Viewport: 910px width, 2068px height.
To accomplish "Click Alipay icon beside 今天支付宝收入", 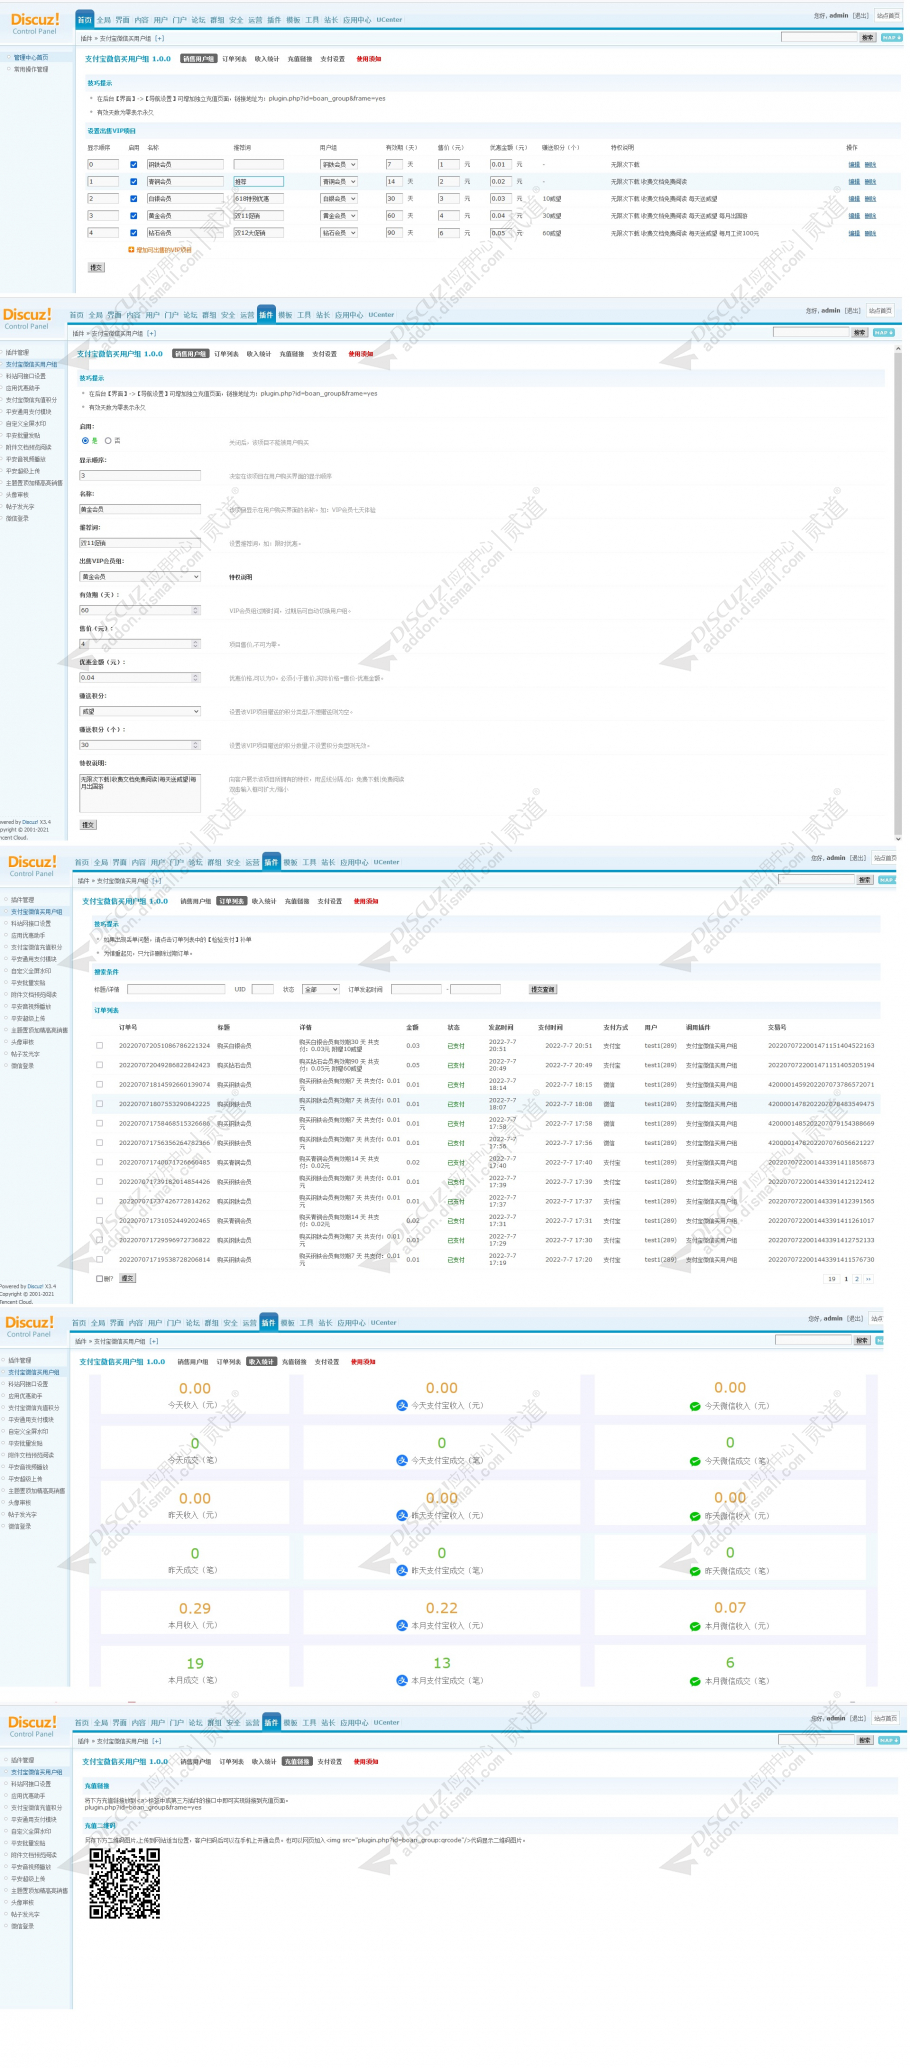I will coord(402,1406).
